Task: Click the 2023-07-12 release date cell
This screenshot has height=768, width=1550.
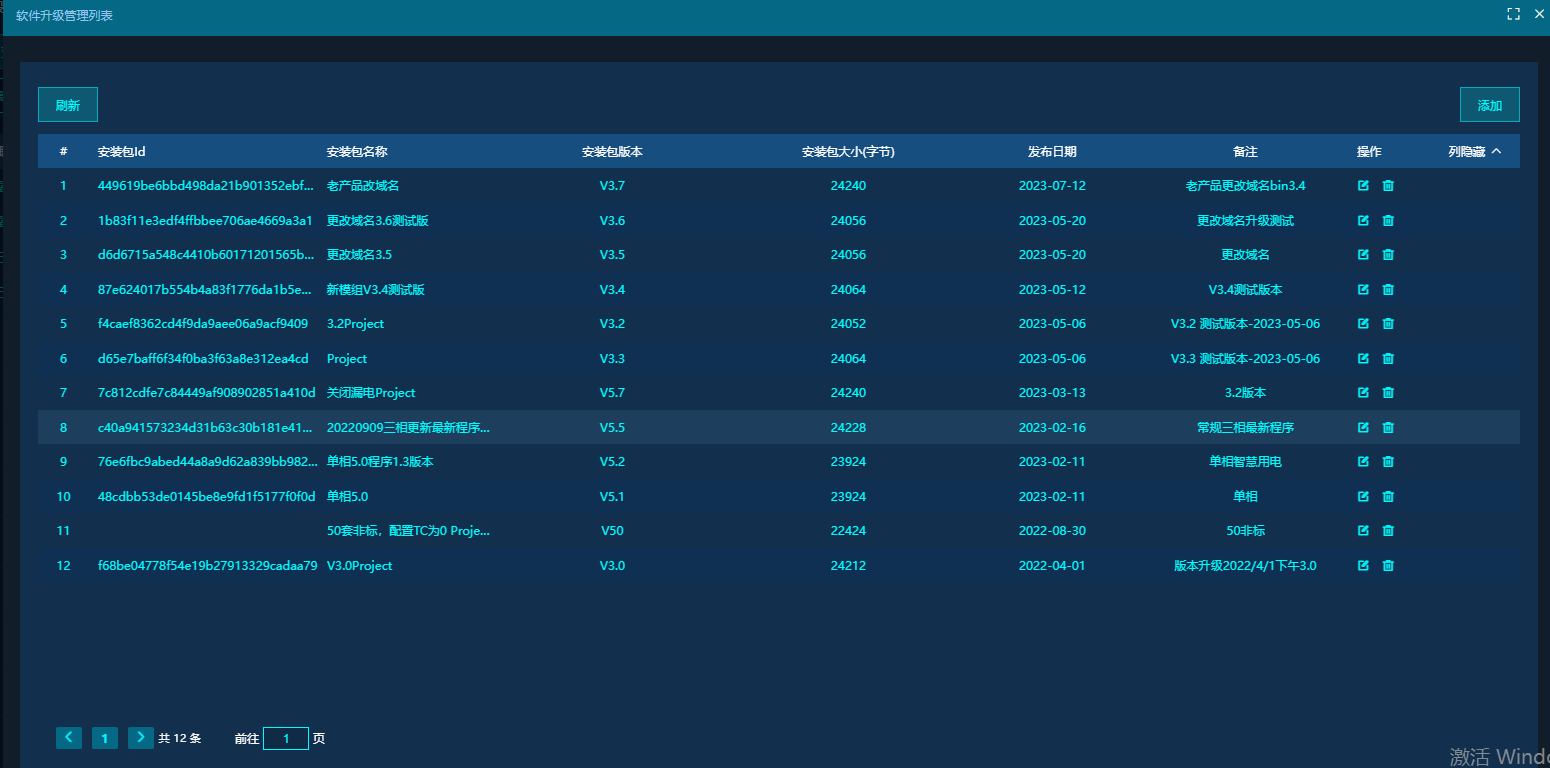Action: 1052,186
